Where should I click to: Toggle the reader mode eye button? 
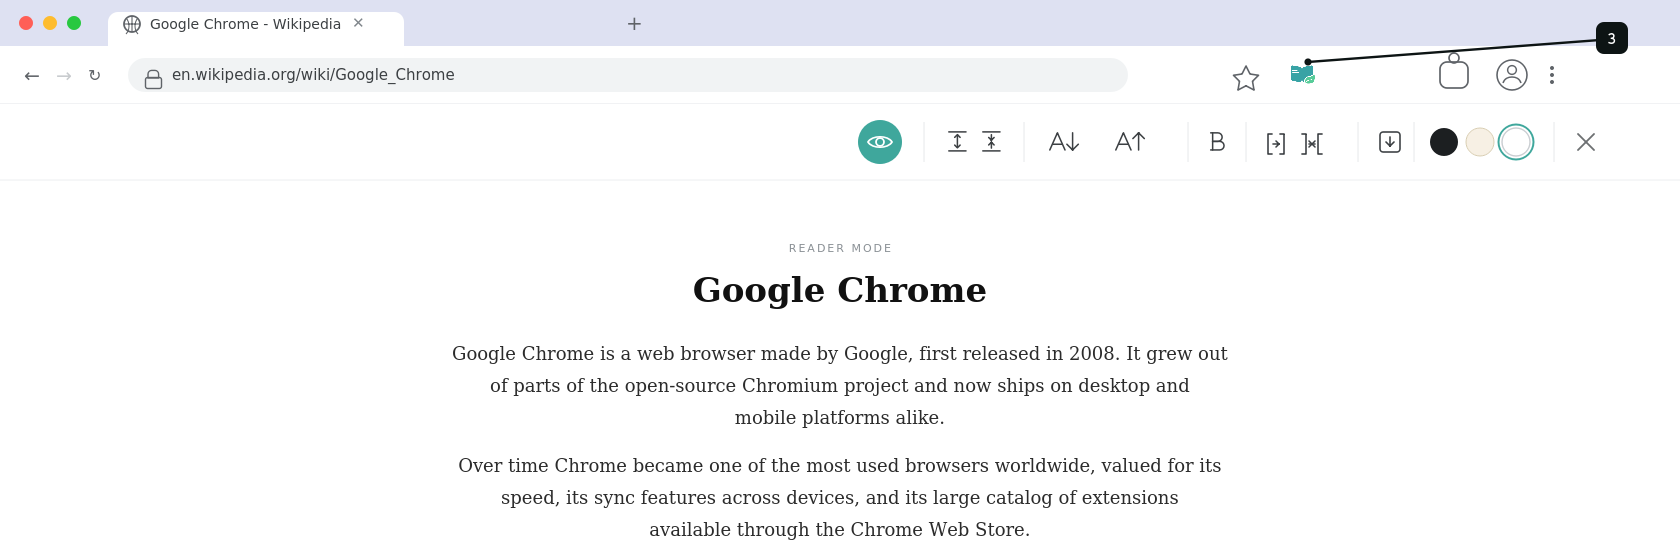tap(880, 142)
